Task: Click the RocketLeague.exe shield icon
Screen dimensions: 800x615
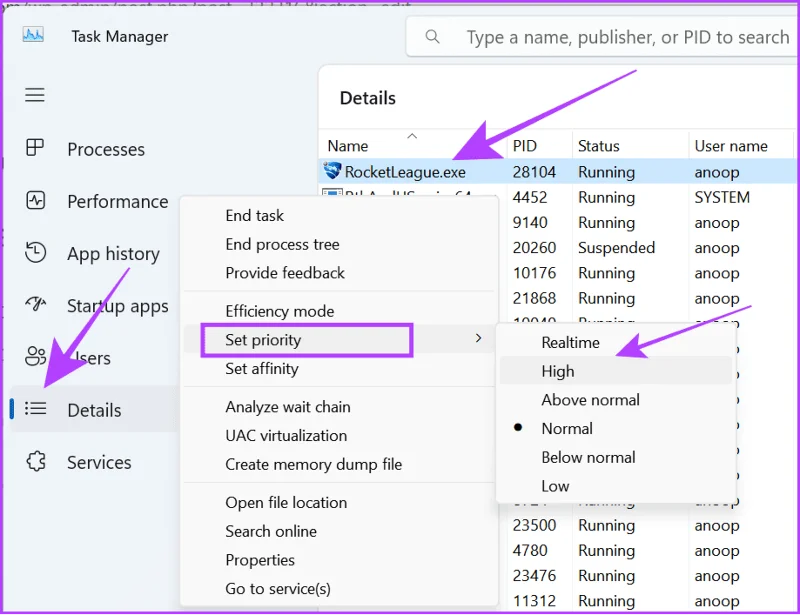Action: click(x=332, y=171)
